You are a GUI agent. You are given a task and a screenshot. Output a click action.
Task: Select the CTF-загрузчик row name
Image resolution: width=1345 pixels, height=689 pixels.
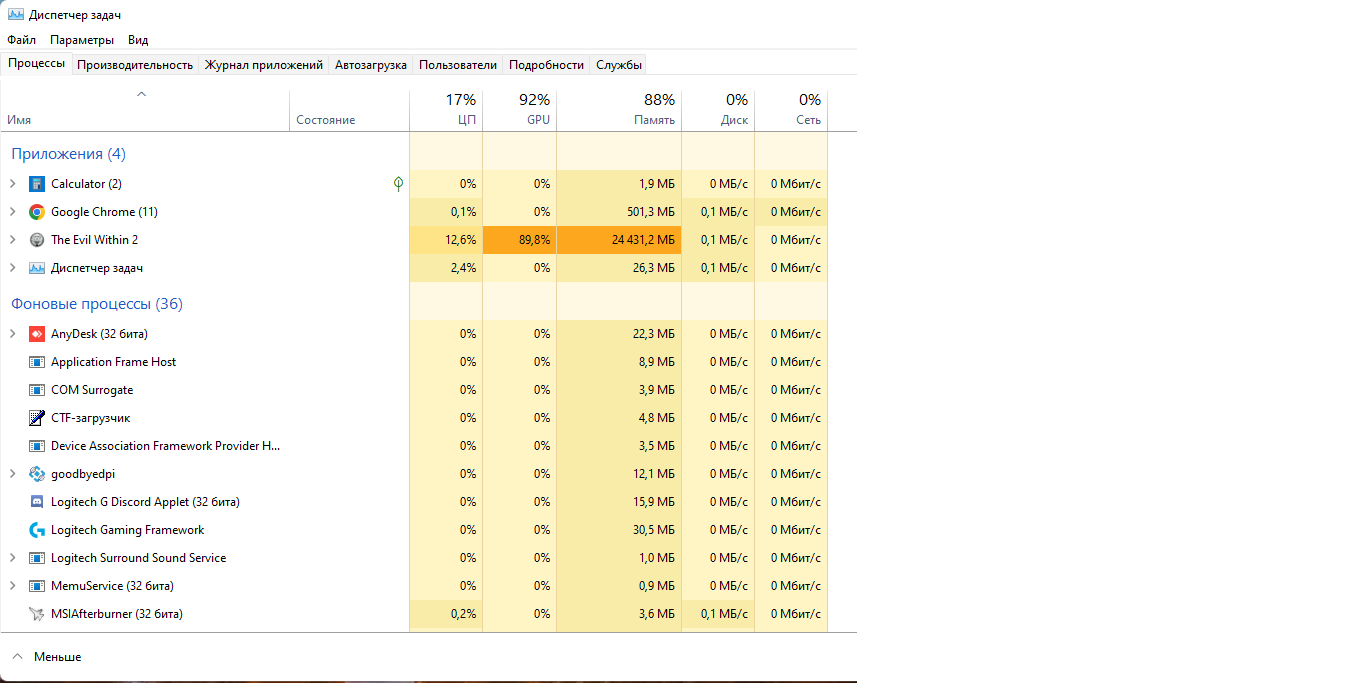point(90,418)
